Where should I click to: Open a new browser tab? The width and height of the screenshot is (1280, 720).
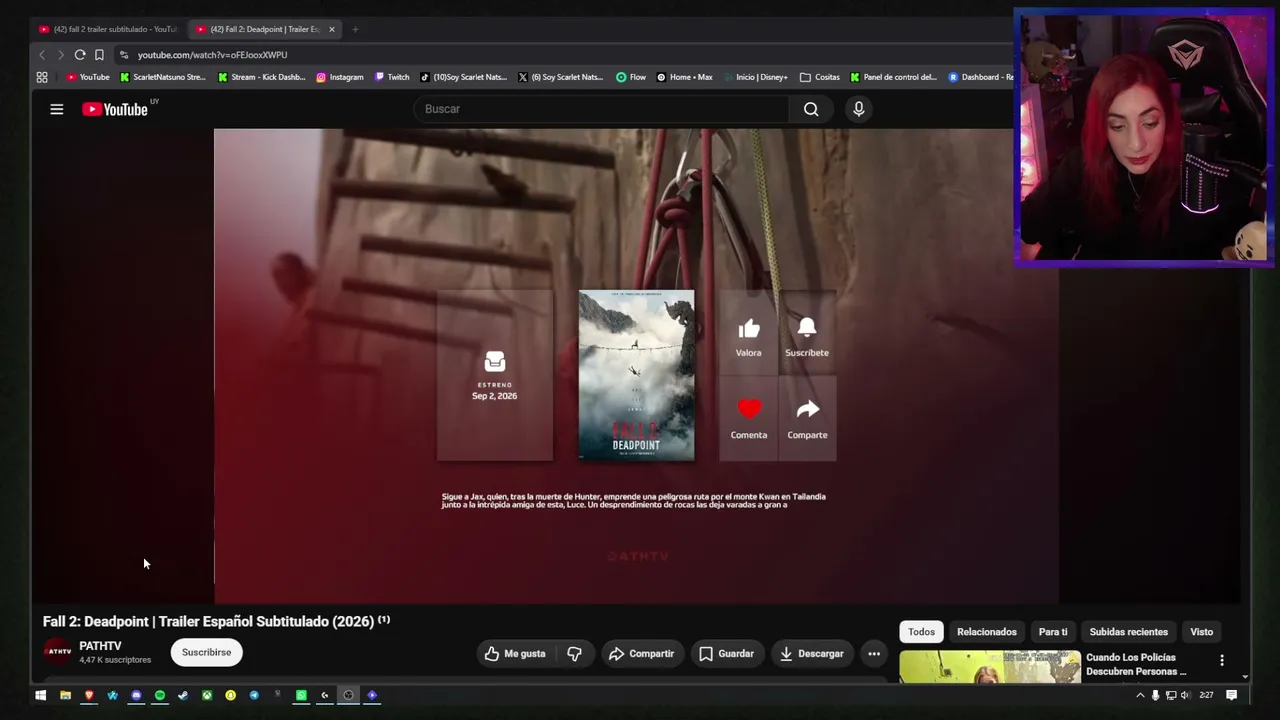coord(355,29)
